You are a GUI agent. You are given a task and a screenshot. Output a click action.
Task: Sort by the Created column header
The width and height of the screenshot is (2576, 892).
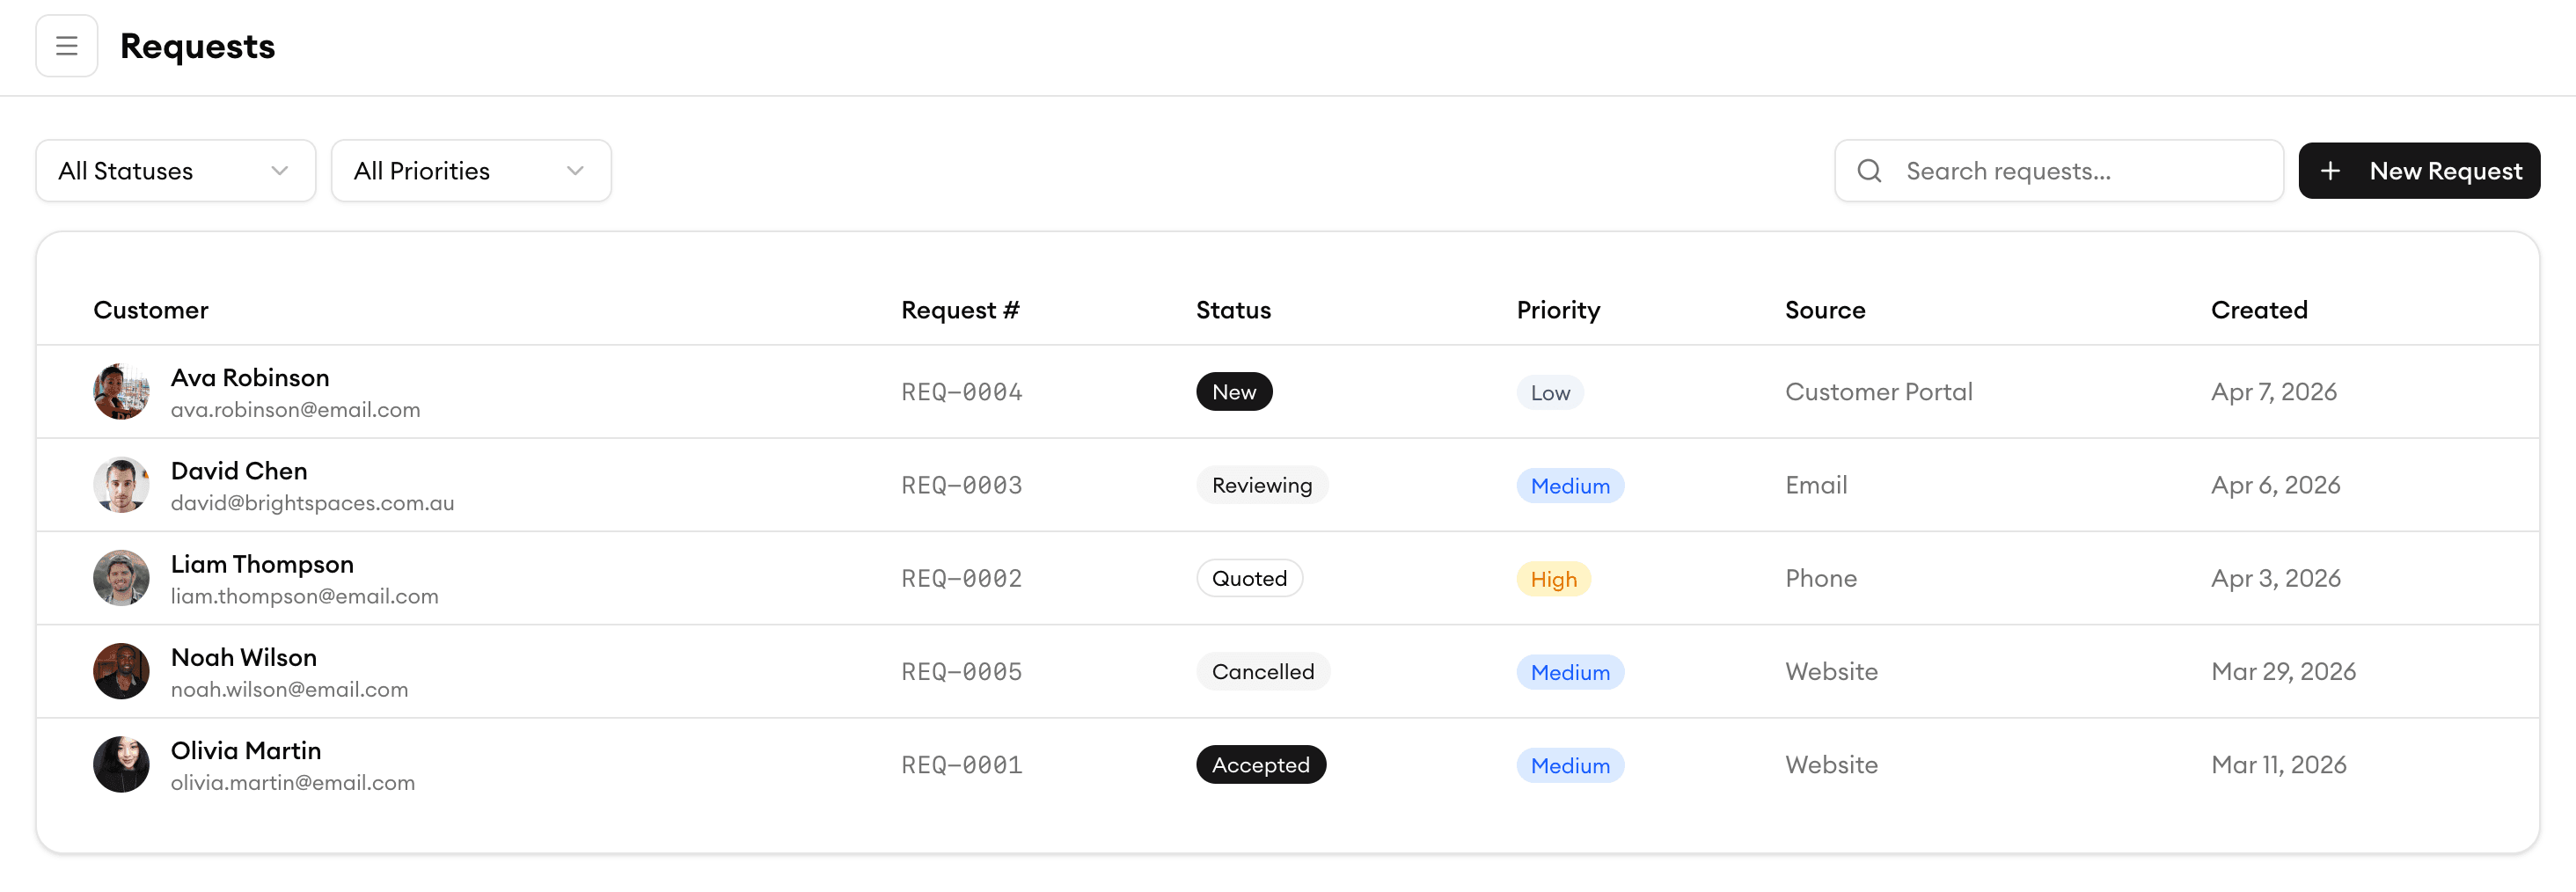tap(2259, 310)
